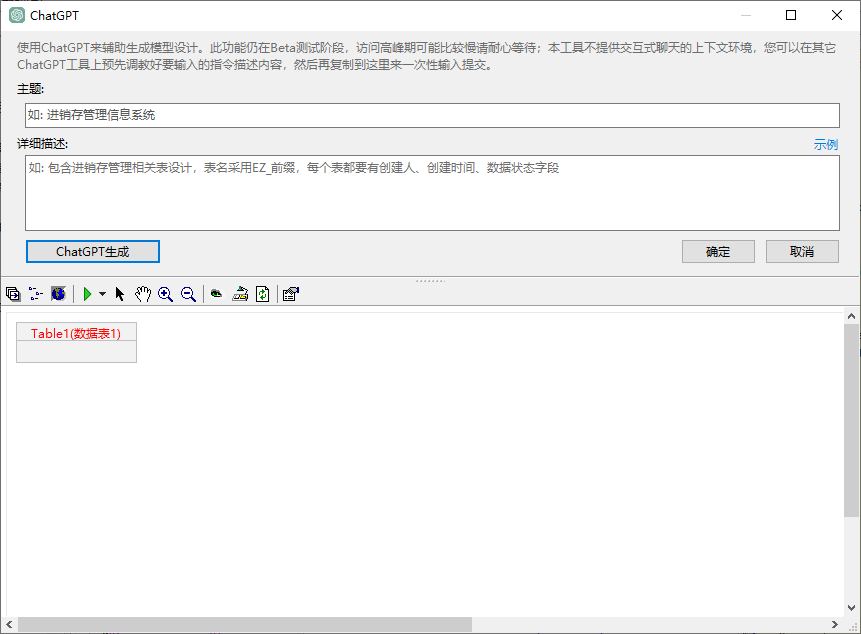Click the horizontal scrollbar thumb
This screenshot has height=634, width=861.
click(245, 624)
